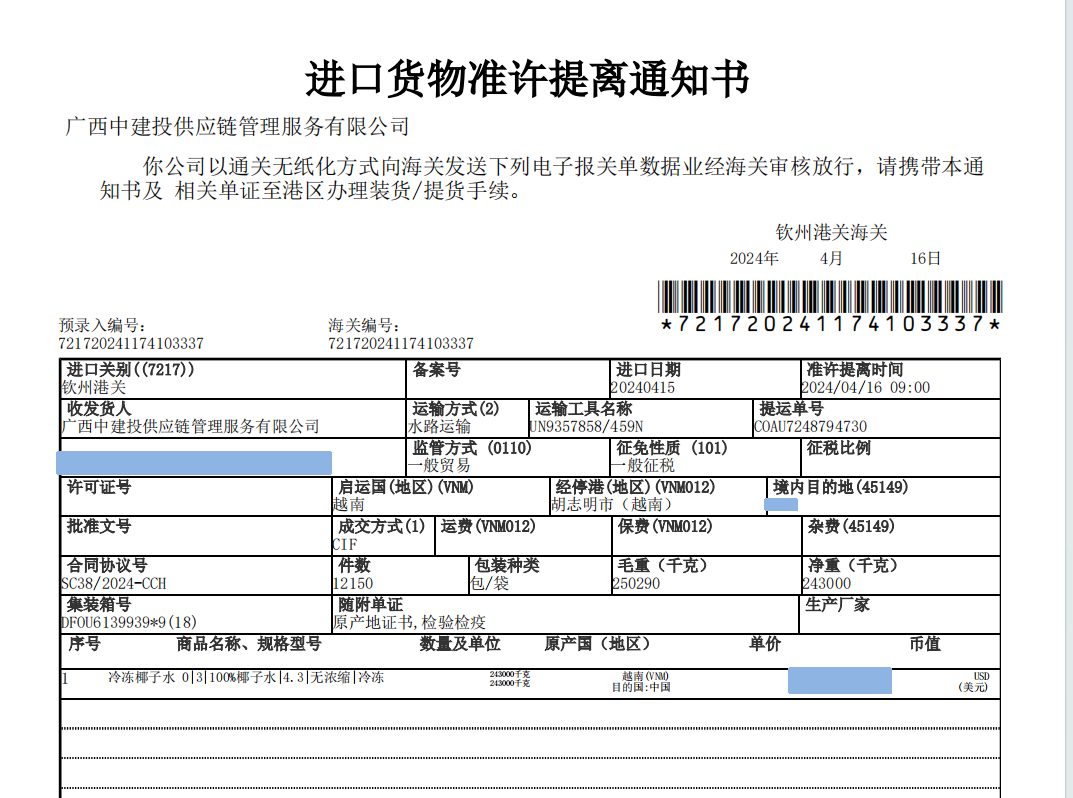Click the USD (美元) currency cell
The image size is (1073, 798).
pos(974,682)
